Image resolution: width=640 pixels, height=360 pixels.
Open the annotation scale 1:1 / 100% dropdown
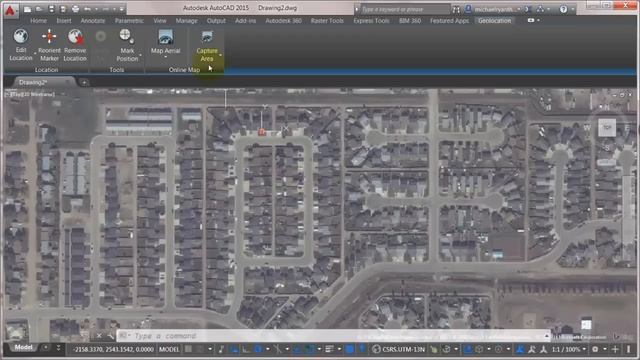[569, 349]
